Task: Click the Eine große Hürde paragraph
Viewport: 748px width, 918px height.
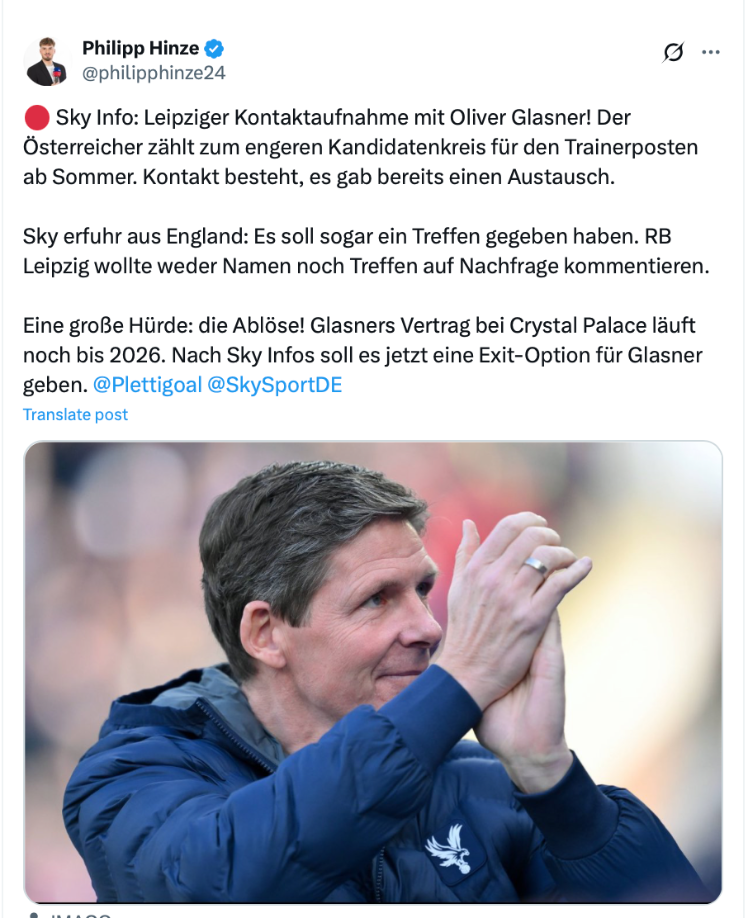Action: coord(363,355)
